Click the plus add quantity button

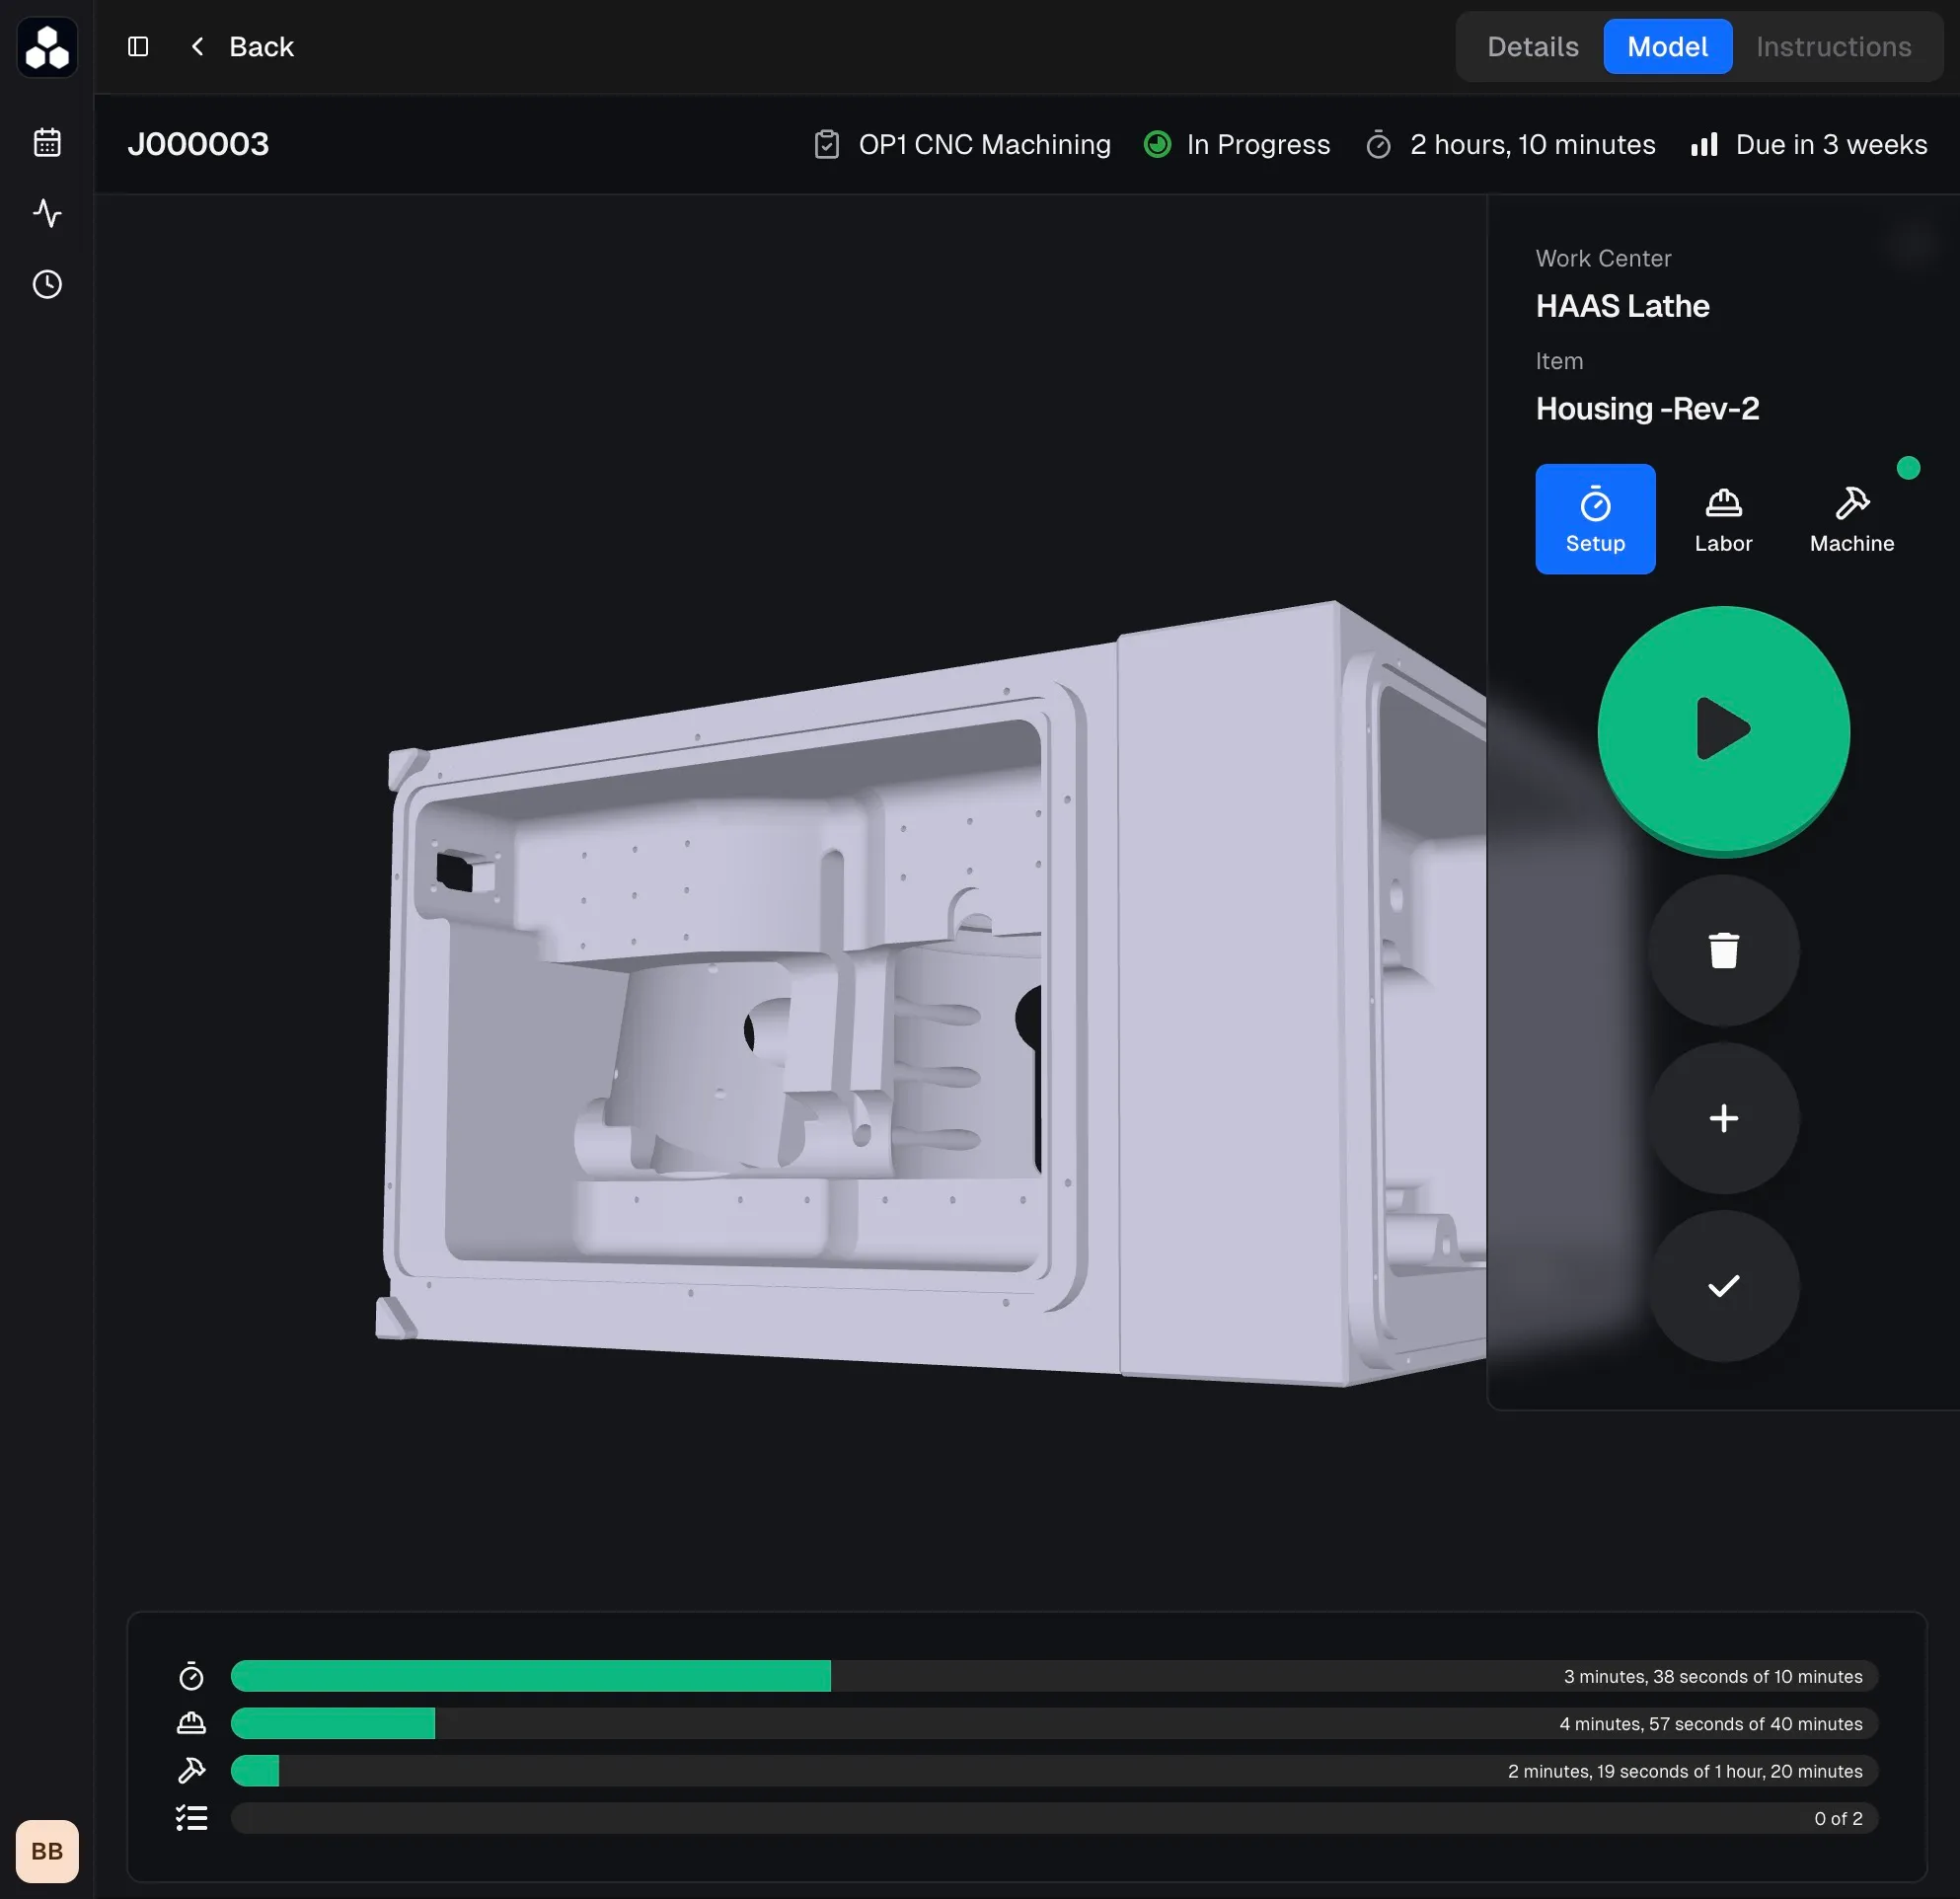pos(1723,1118)
